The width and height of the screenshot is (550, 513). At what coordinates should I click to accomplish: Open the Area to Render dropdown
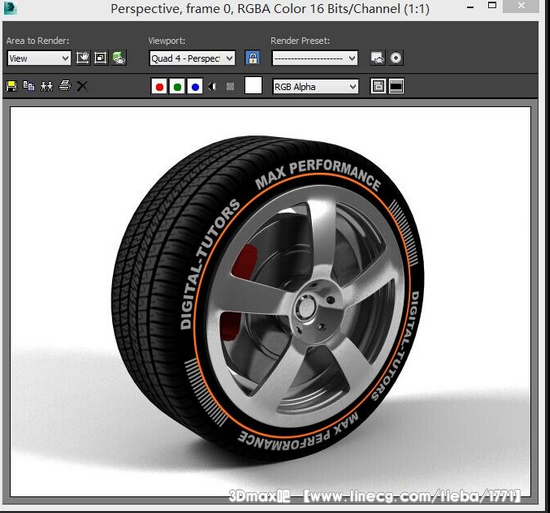39,58
